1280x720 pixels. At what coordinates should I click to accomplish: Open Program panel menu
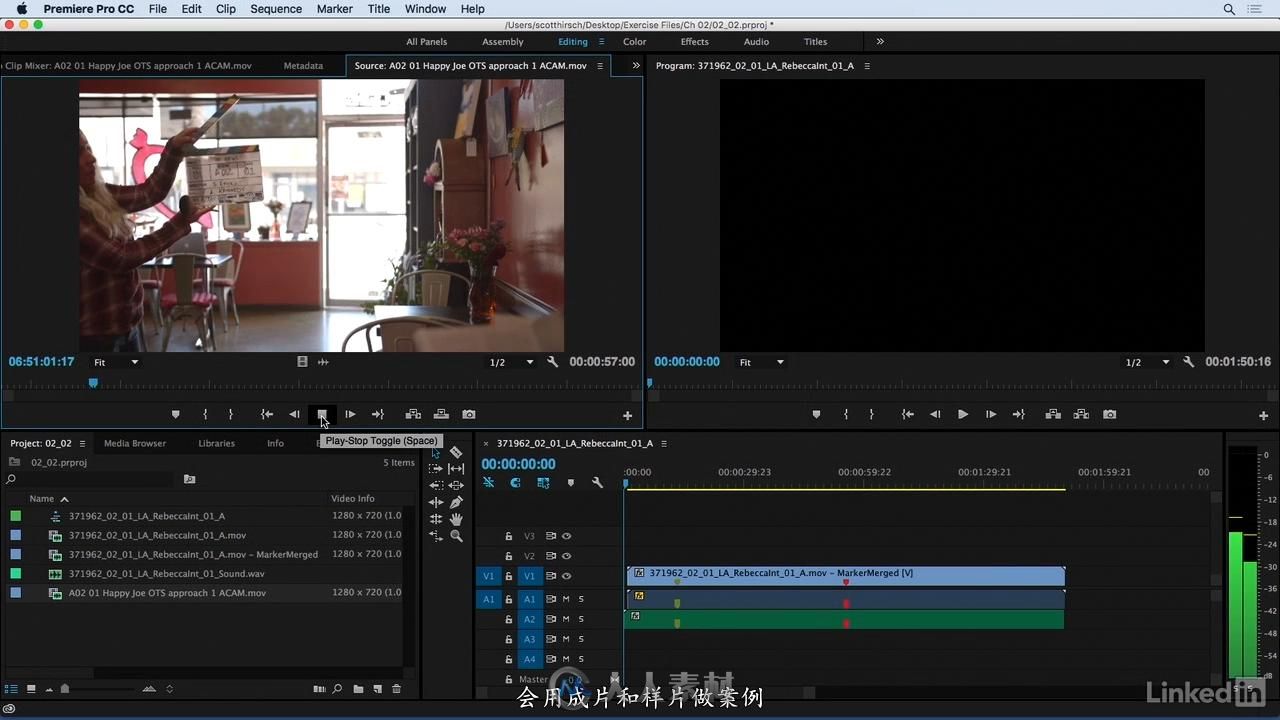pos(867,65)
